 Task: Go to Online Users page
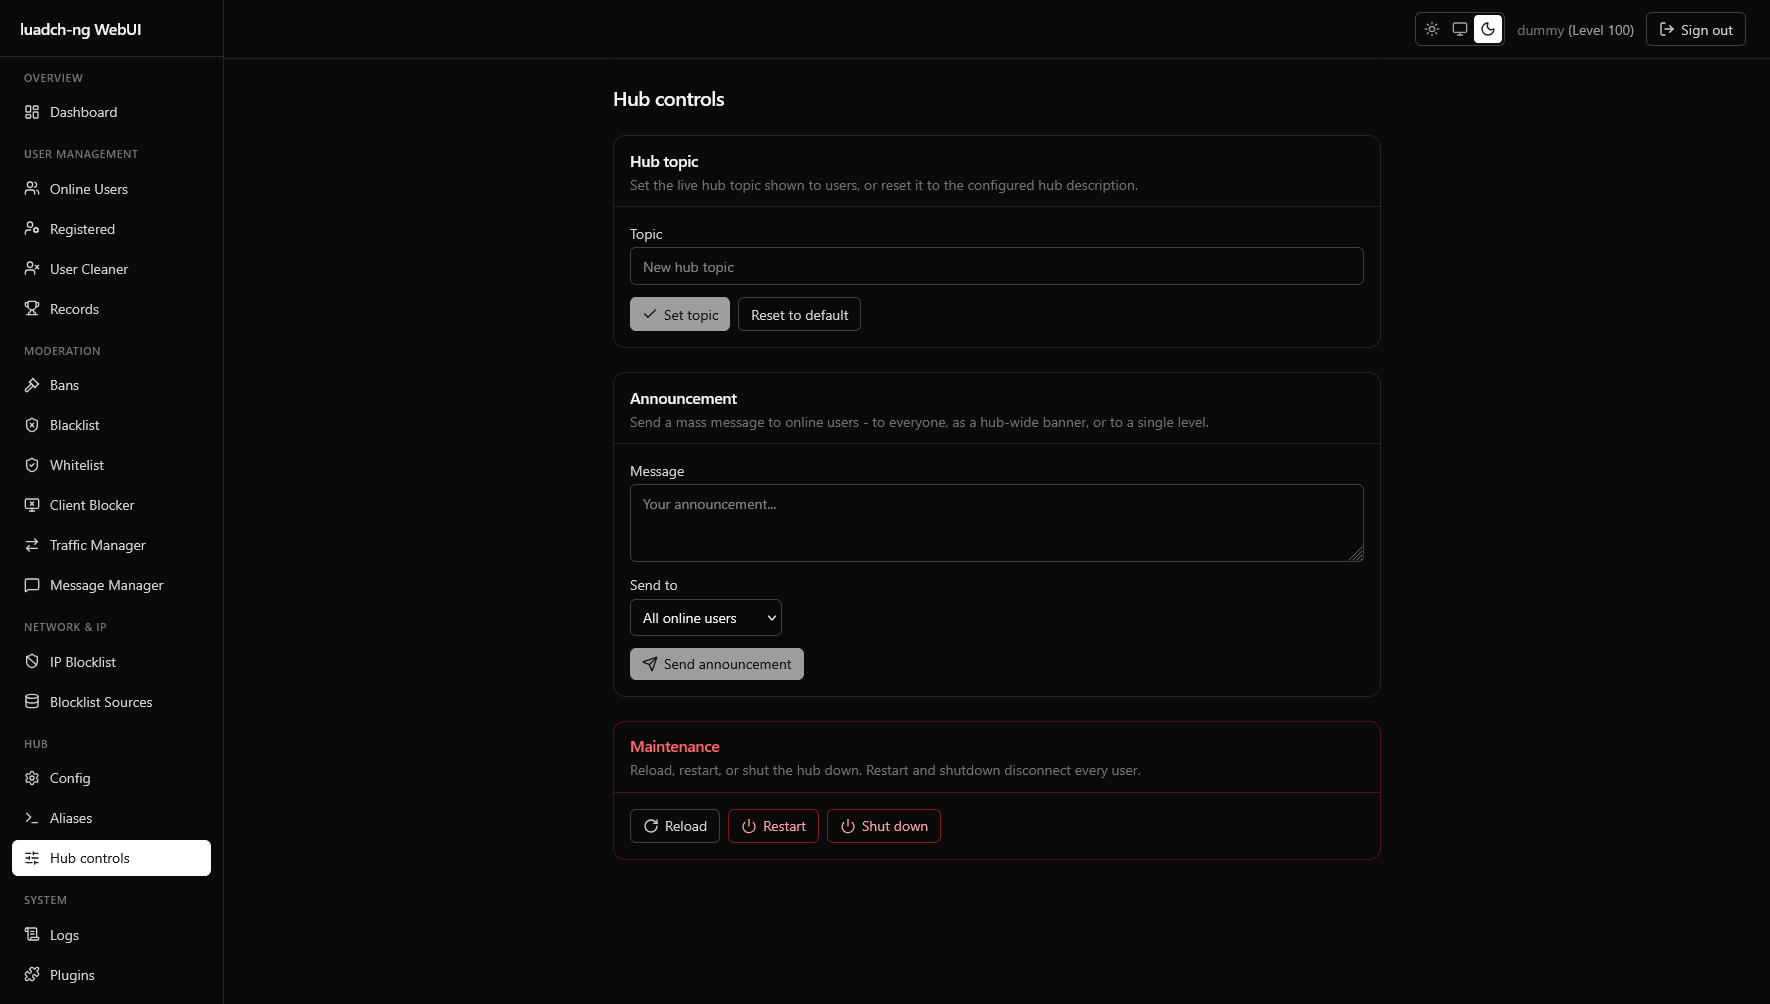[111, 189]
